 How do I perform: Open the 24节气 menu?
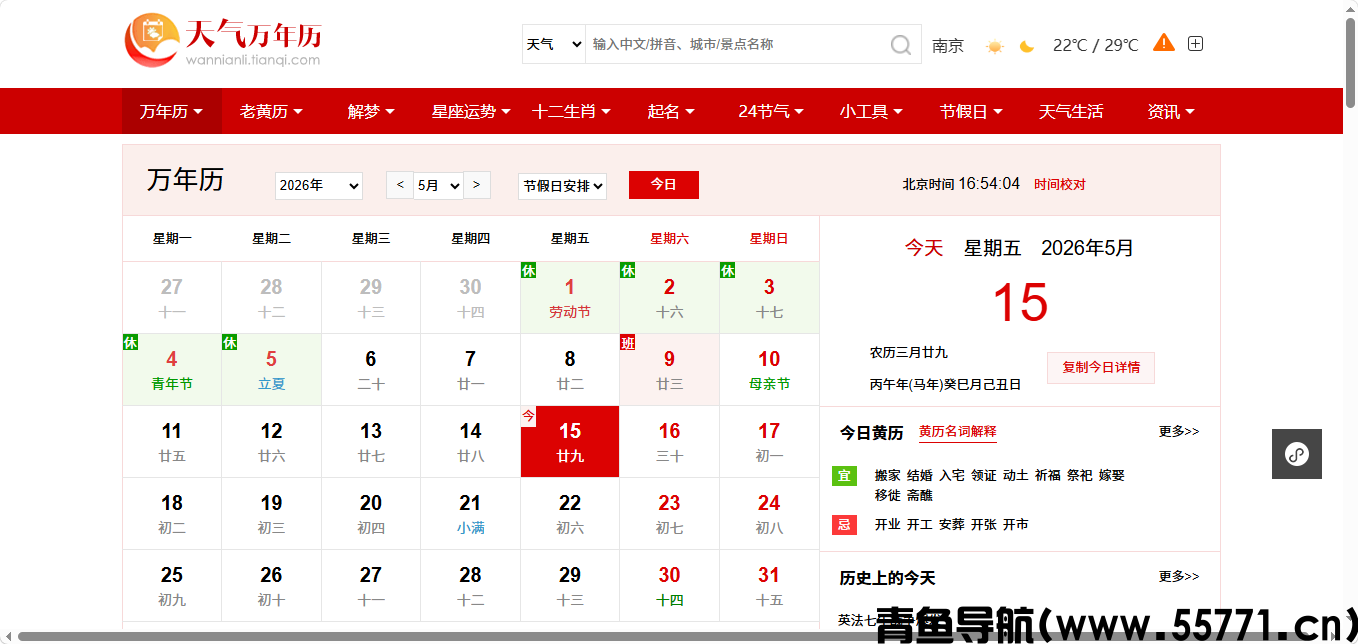click(x=771, y=111)
